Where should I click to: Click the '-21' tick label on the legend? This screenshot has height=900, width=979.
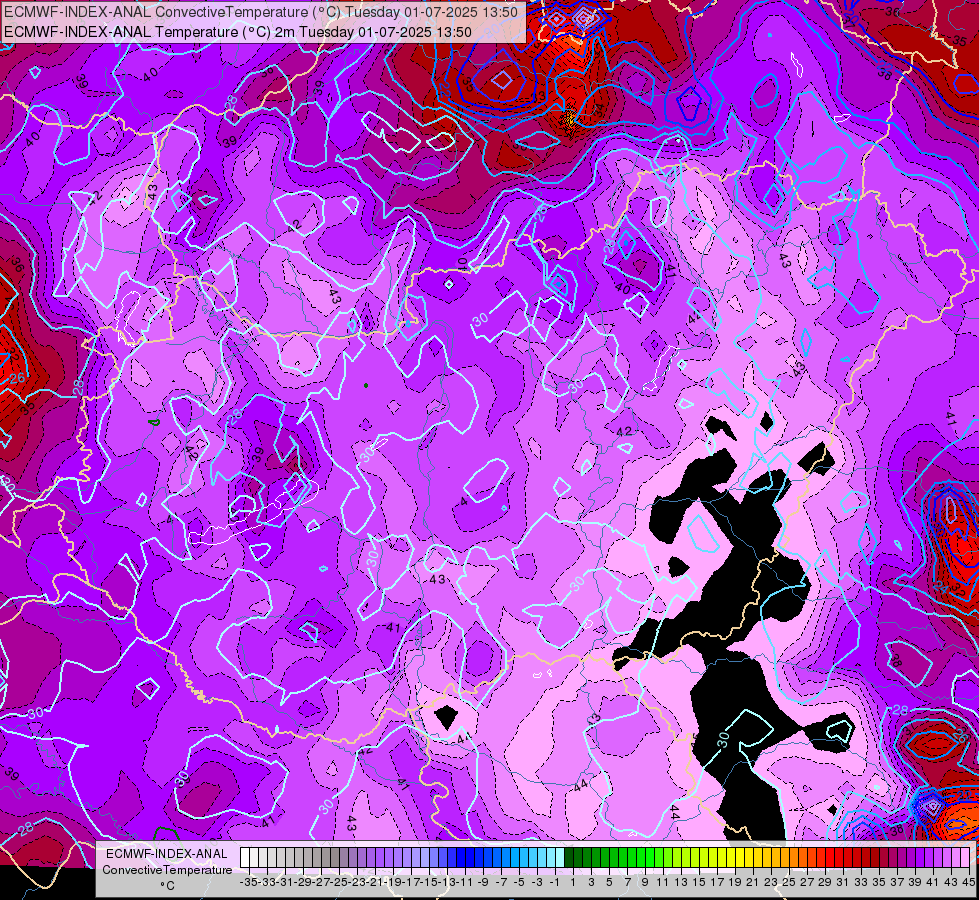374,882
